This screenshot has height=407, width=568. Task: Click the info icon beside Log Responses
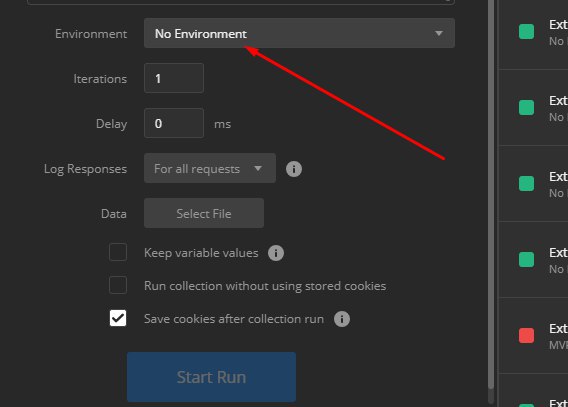[x=294, y=169]
